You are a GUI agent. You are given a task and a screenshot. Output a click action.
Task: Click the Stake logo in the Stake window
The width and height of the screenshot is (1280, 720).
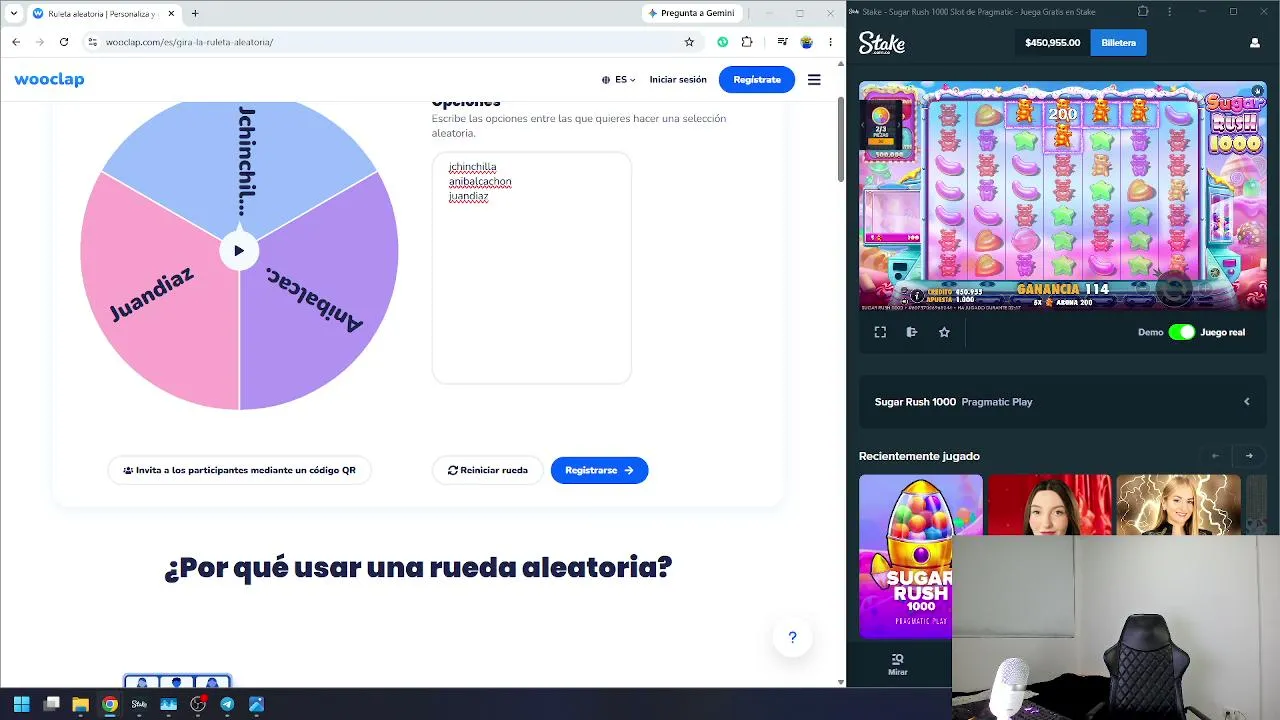point(882,43)
